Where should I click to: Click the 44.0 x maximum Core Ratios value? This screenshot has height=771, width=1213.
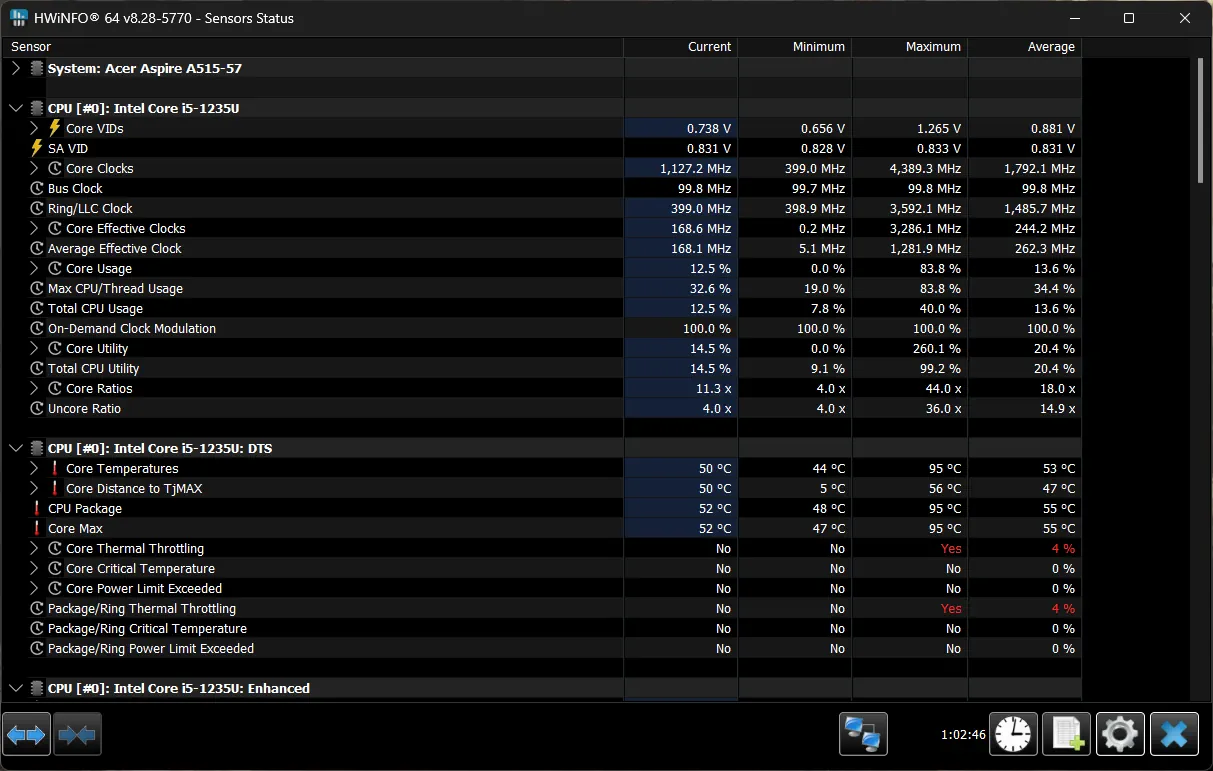click(x=942, y=388)
